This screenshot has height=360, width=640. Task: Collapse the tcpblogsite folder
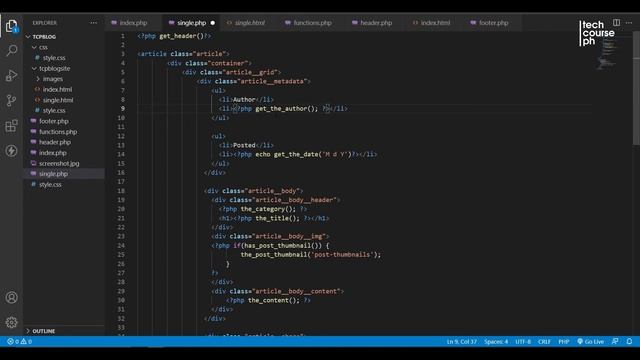pos(64,69)
